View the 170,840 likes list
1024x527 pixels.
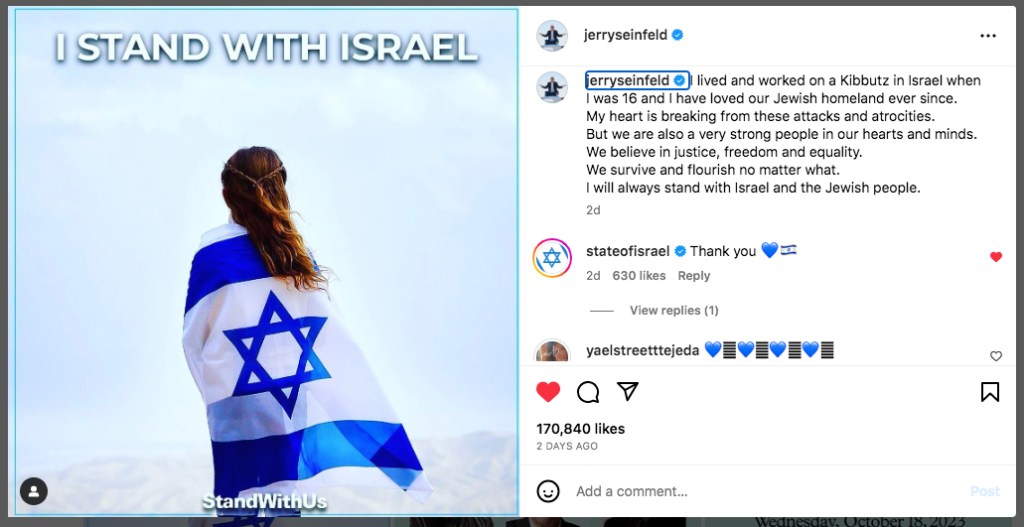[x=581, y=429]
